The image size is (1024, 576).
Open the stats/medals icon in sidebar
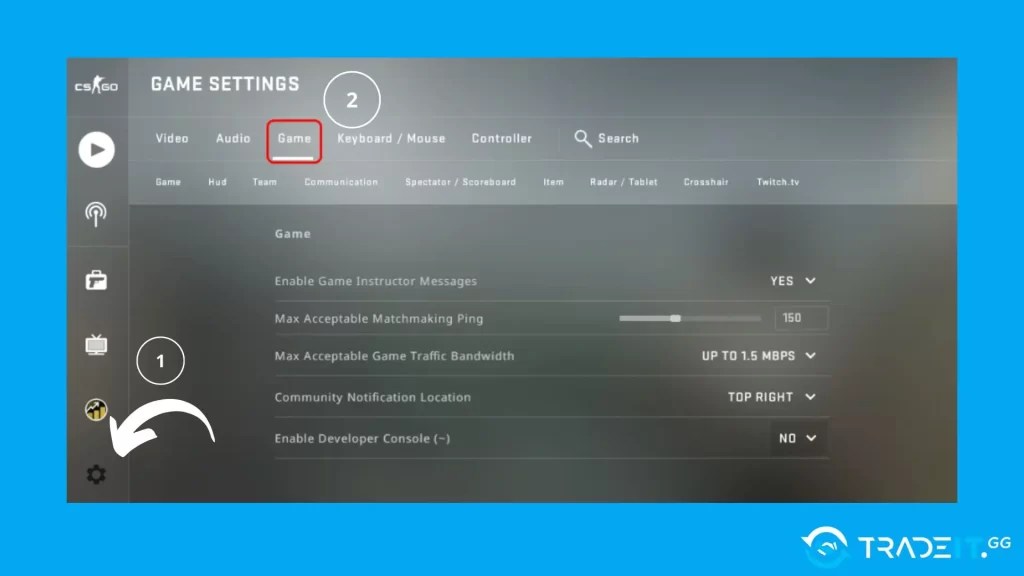96,410
